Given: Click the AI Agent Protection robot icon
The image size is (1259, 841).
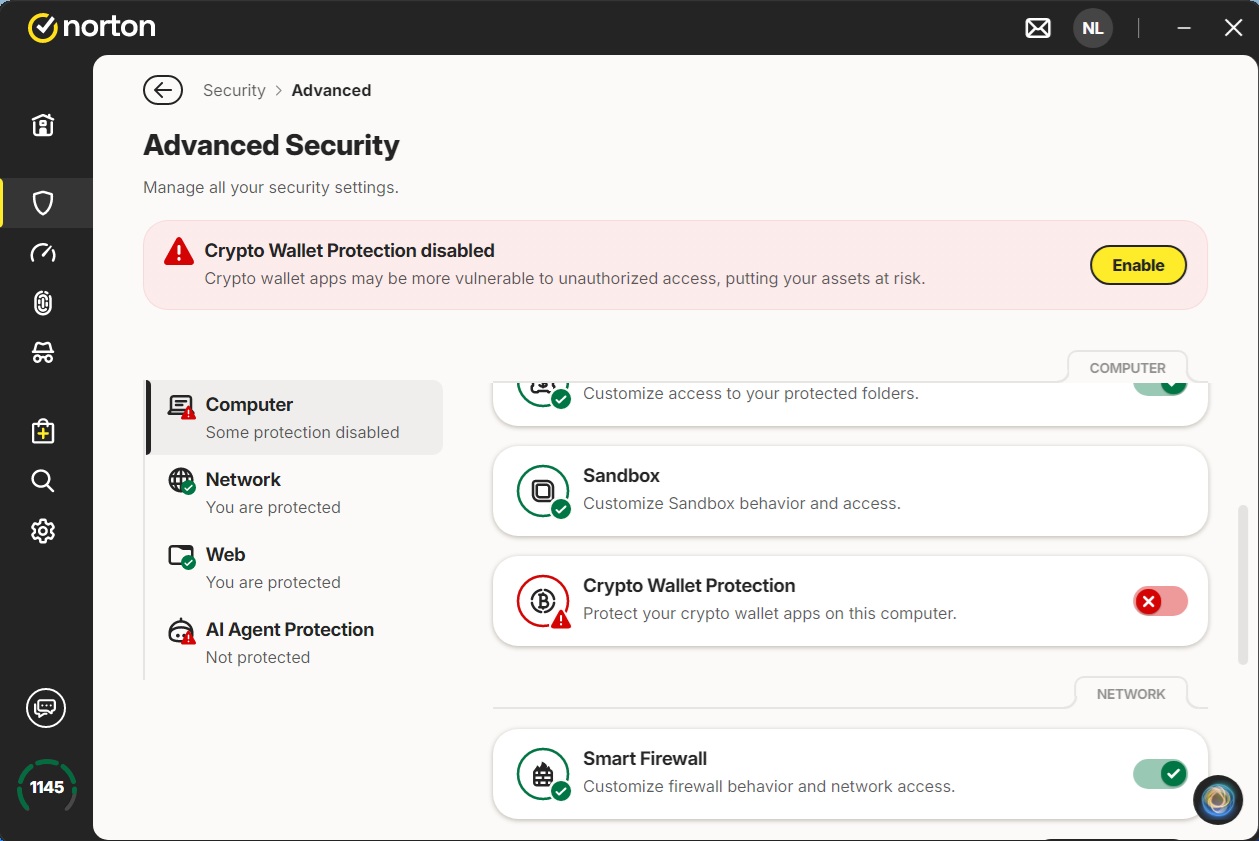Looking at the screenshot, I should point(181,631).
